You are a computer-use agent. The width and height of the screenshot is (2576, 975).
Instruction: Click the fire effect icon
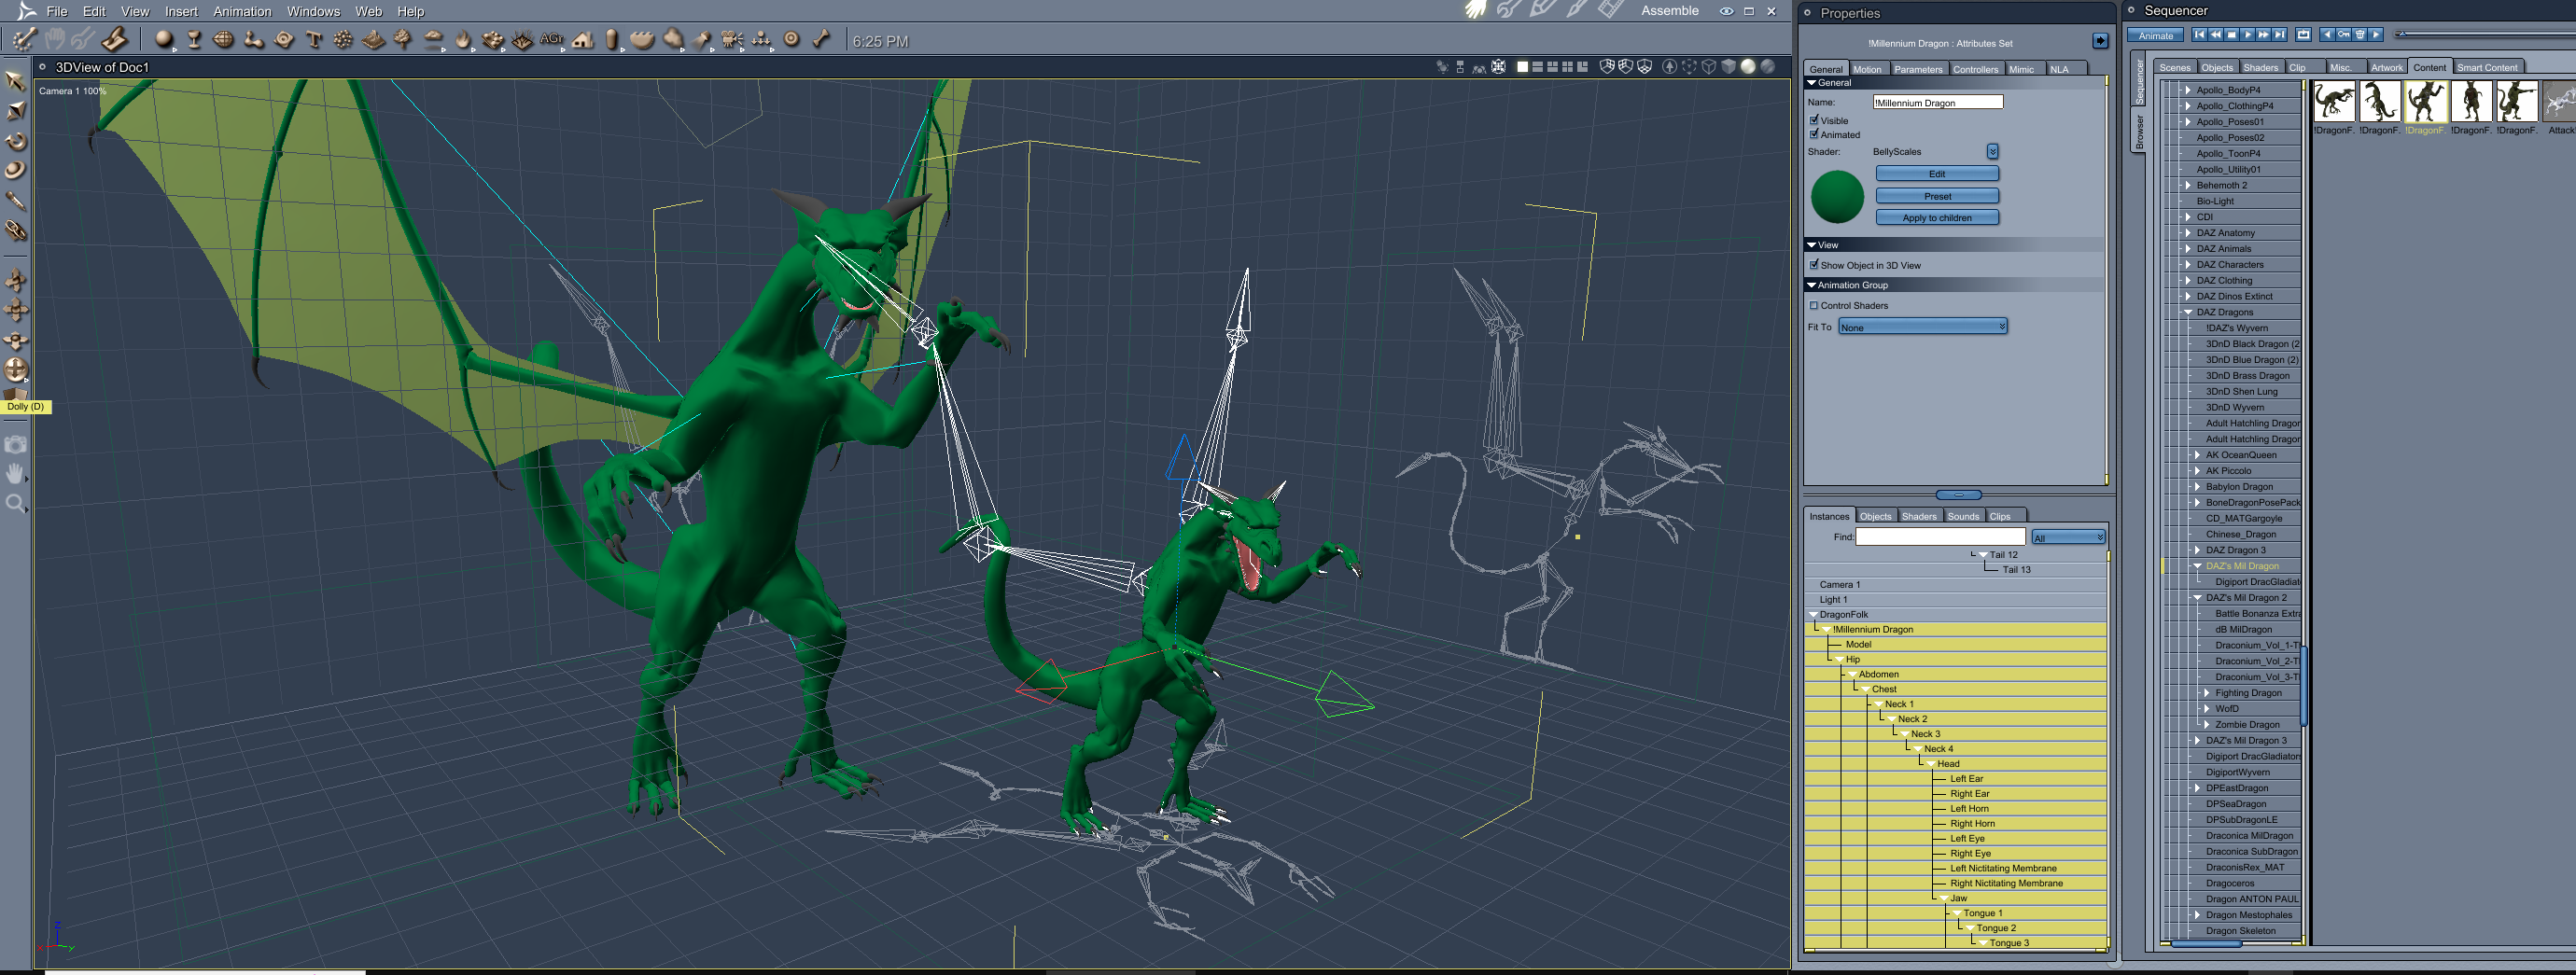pyautogui.click(x=462, y=40)
